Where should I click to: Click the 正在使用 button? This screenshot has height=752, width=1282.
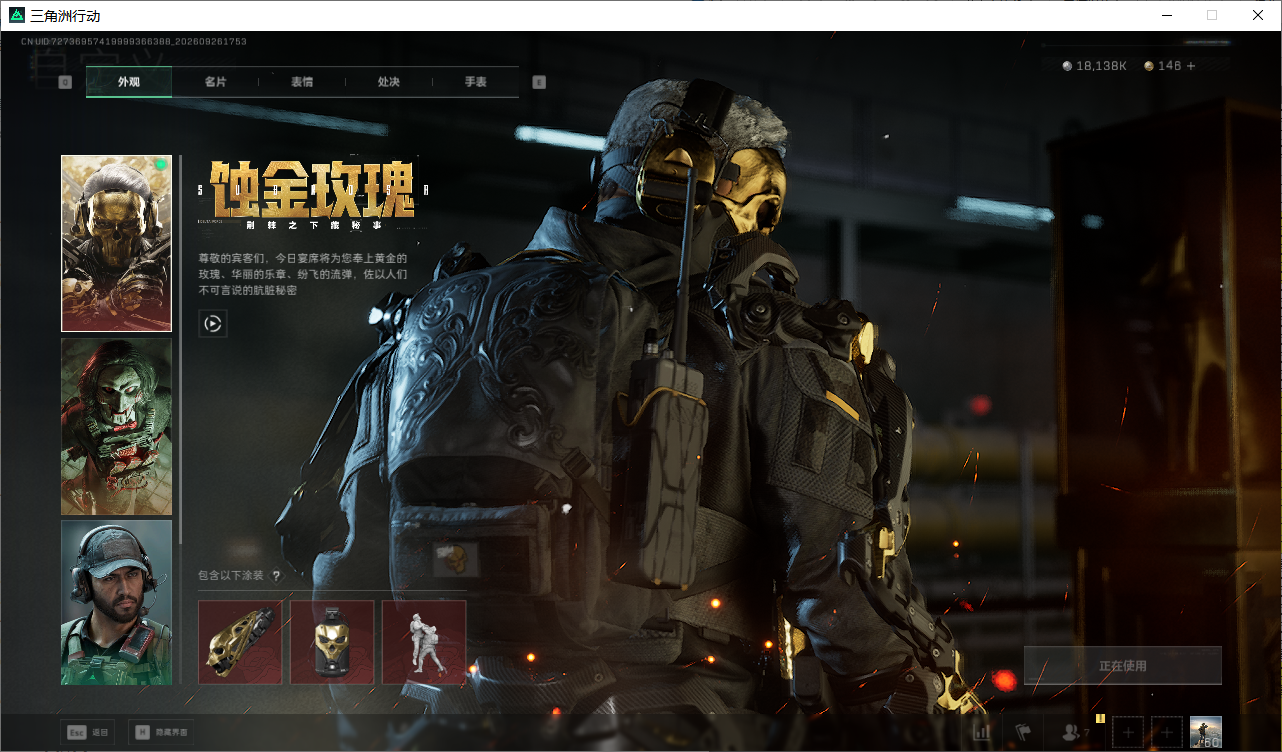click(x=1123, y=666)
